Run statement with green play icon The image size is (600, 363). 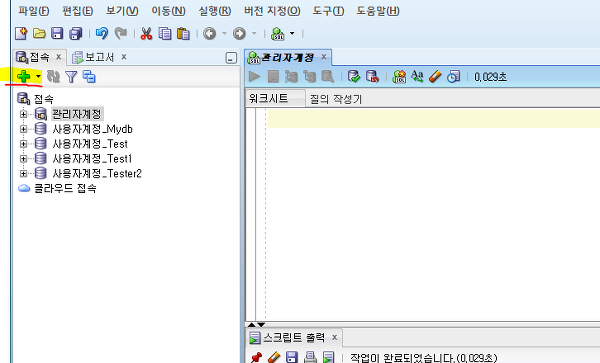[x=254, y=77]
